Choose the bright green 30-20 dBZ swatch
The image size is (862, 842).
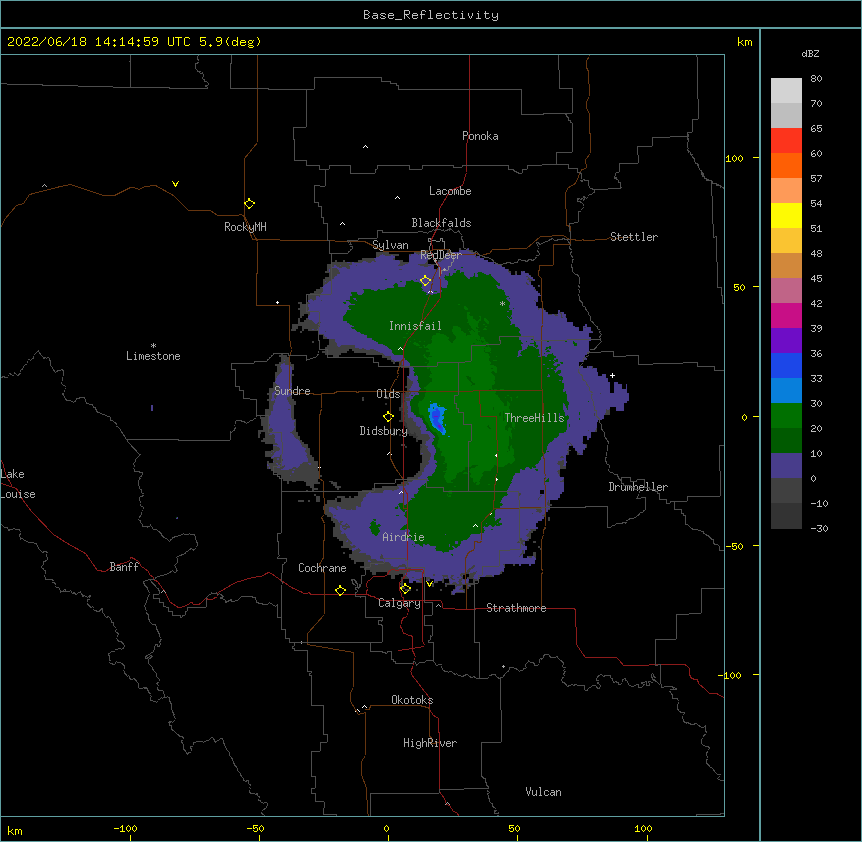[786, 416]
